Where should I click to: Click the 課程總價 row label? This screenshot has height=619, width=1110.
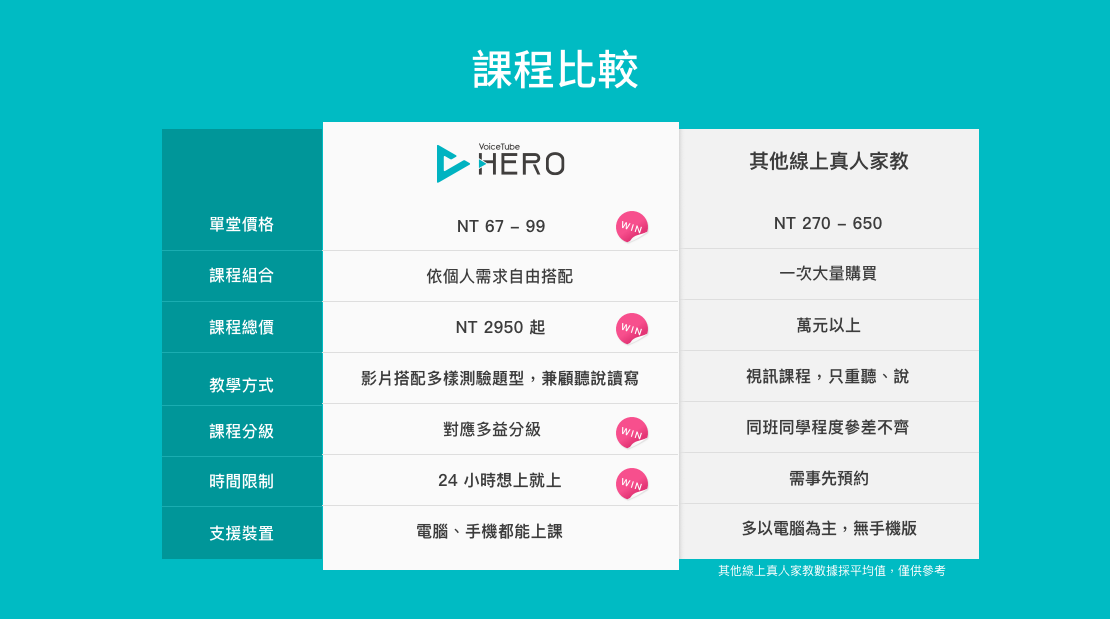(x=241, y=327)
